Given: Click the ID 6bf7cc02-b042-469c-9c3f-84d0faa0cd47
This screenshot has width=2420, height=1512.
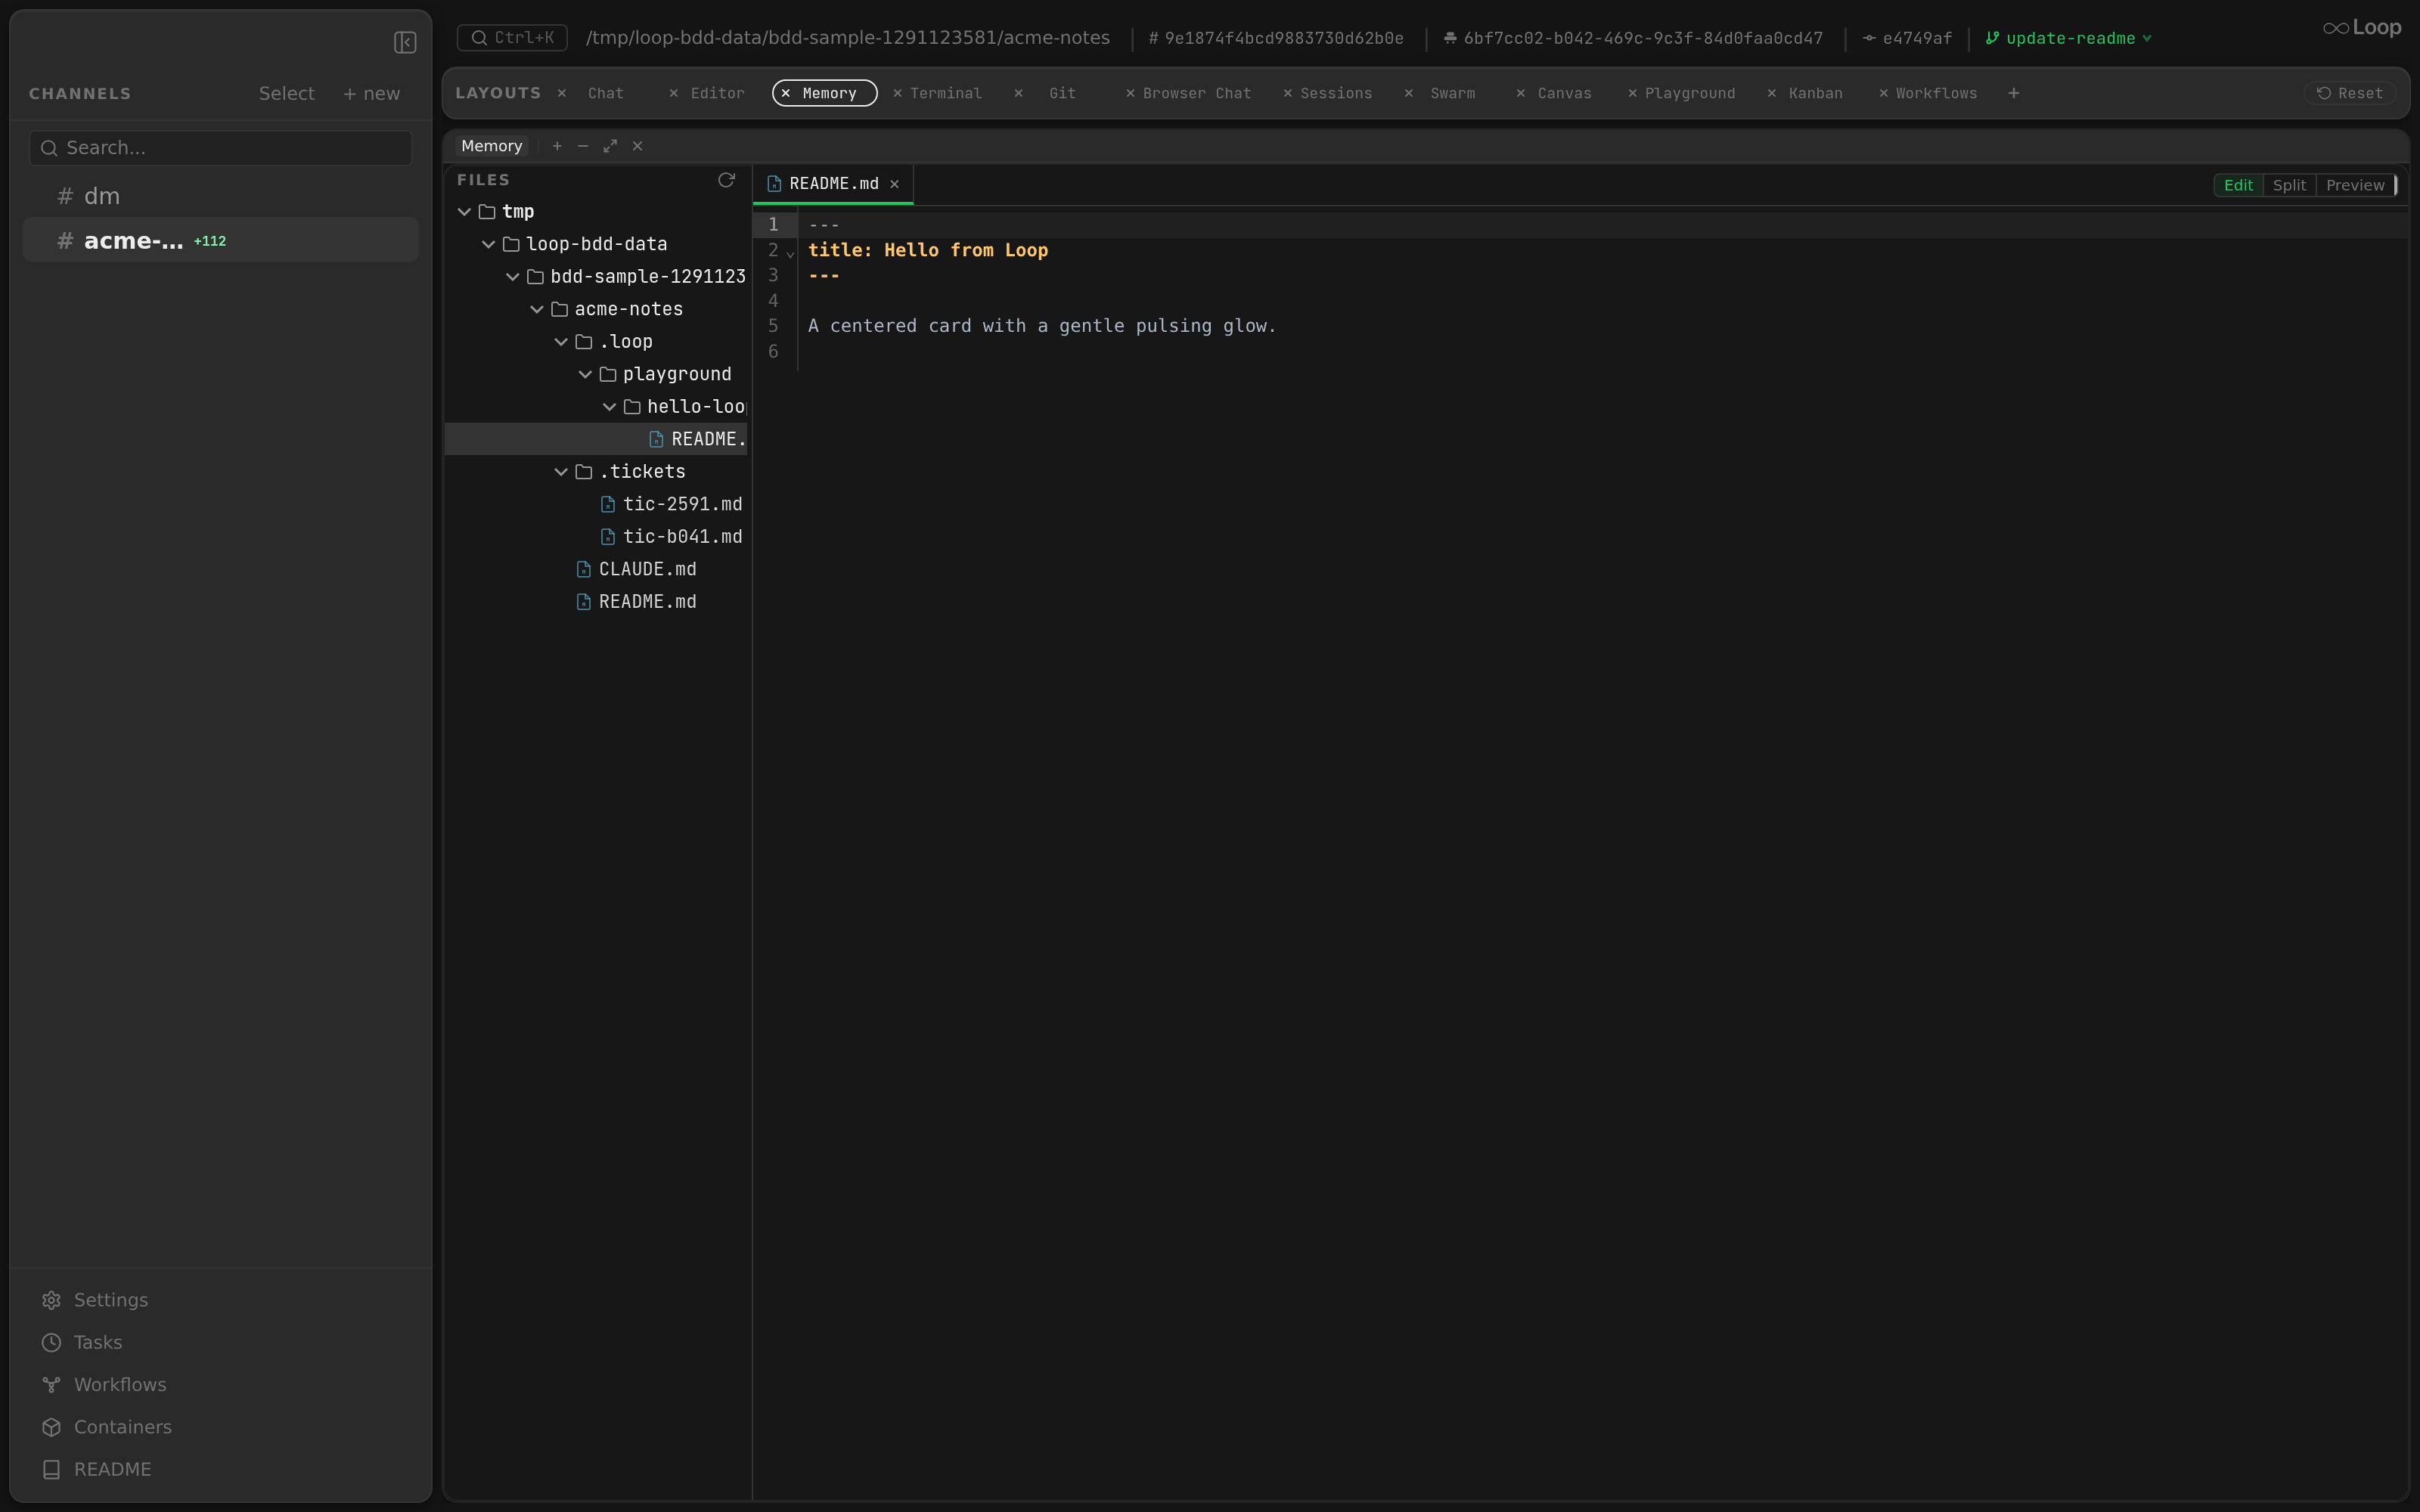Looking at the screenshot, I should [x=1633, y=38].
